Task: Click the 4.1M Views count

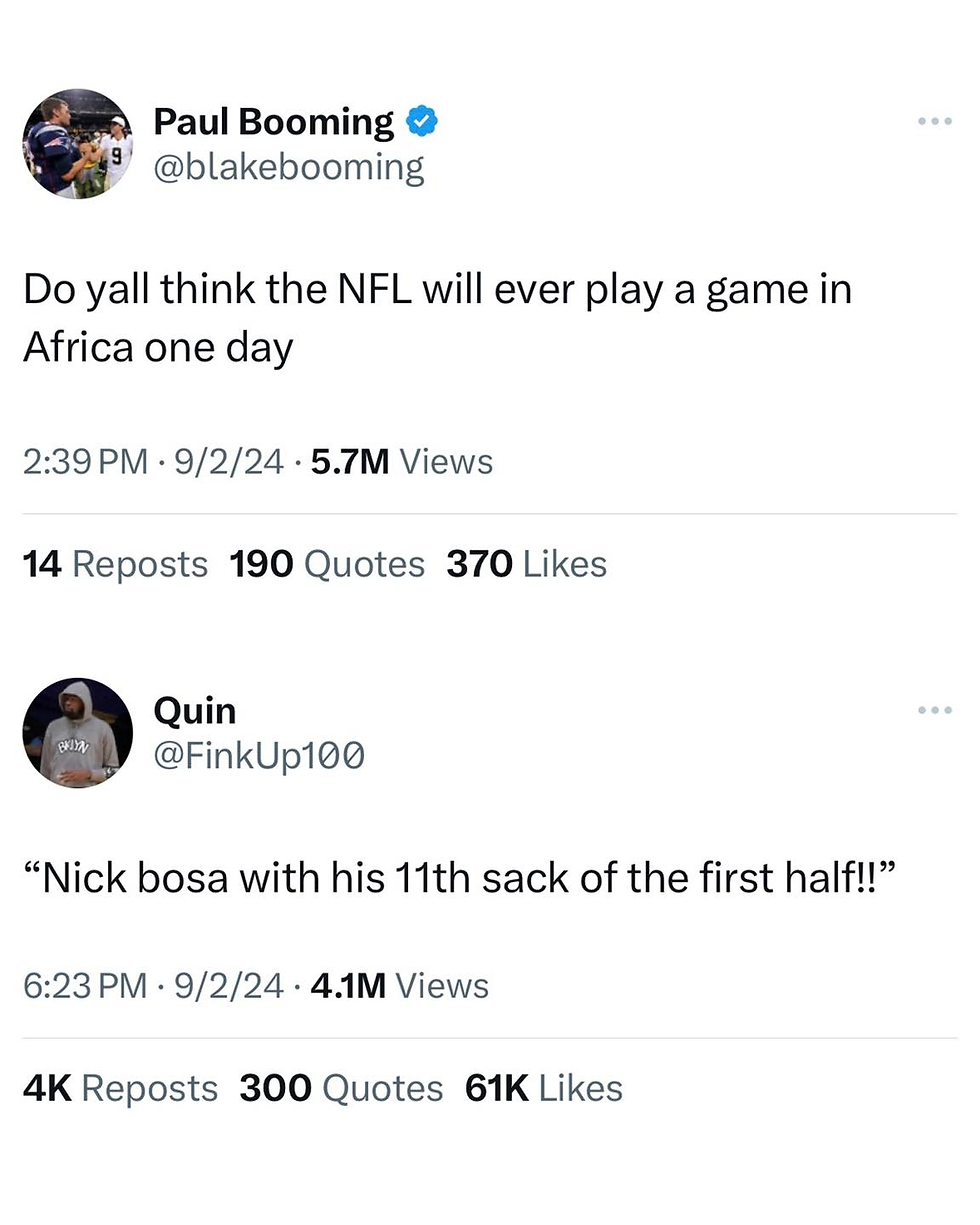Action: click(x=400, y=986)
